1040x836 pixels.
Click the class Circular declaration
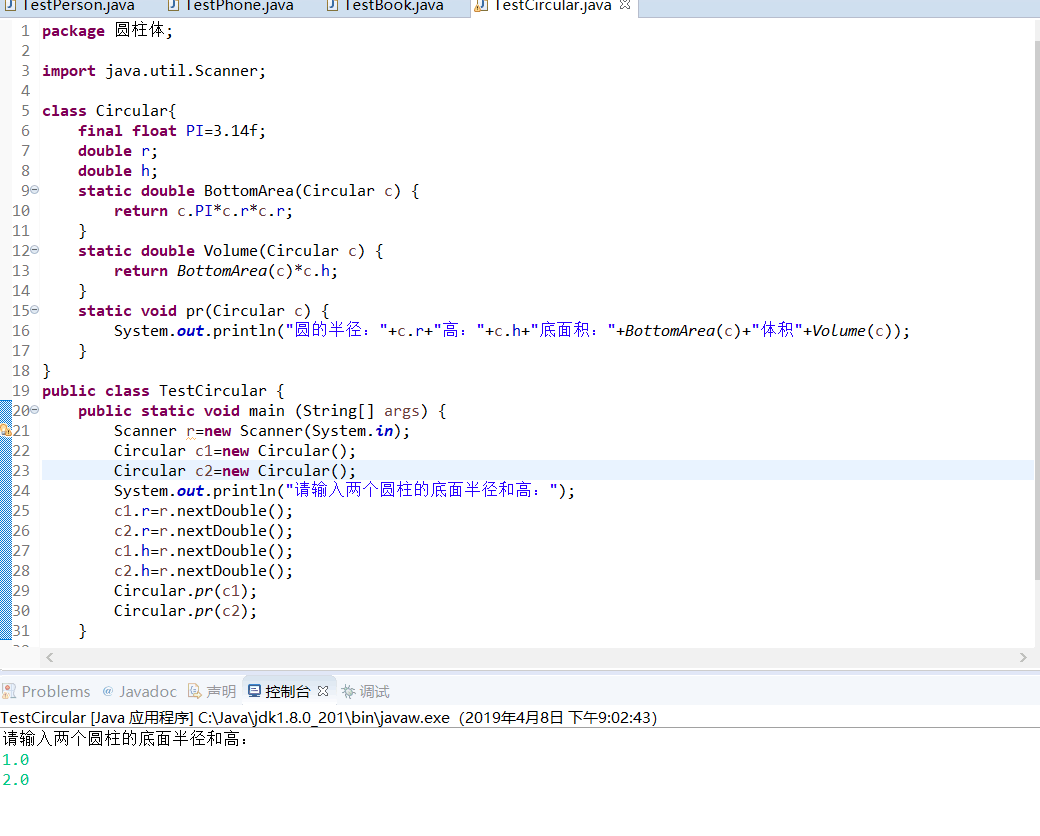[x=109, y=111]
